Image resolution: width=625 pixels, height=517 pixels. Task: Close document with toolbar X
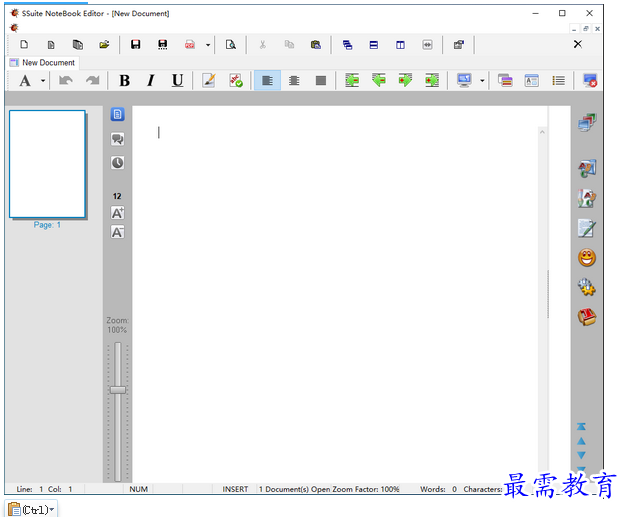[578, 44]
